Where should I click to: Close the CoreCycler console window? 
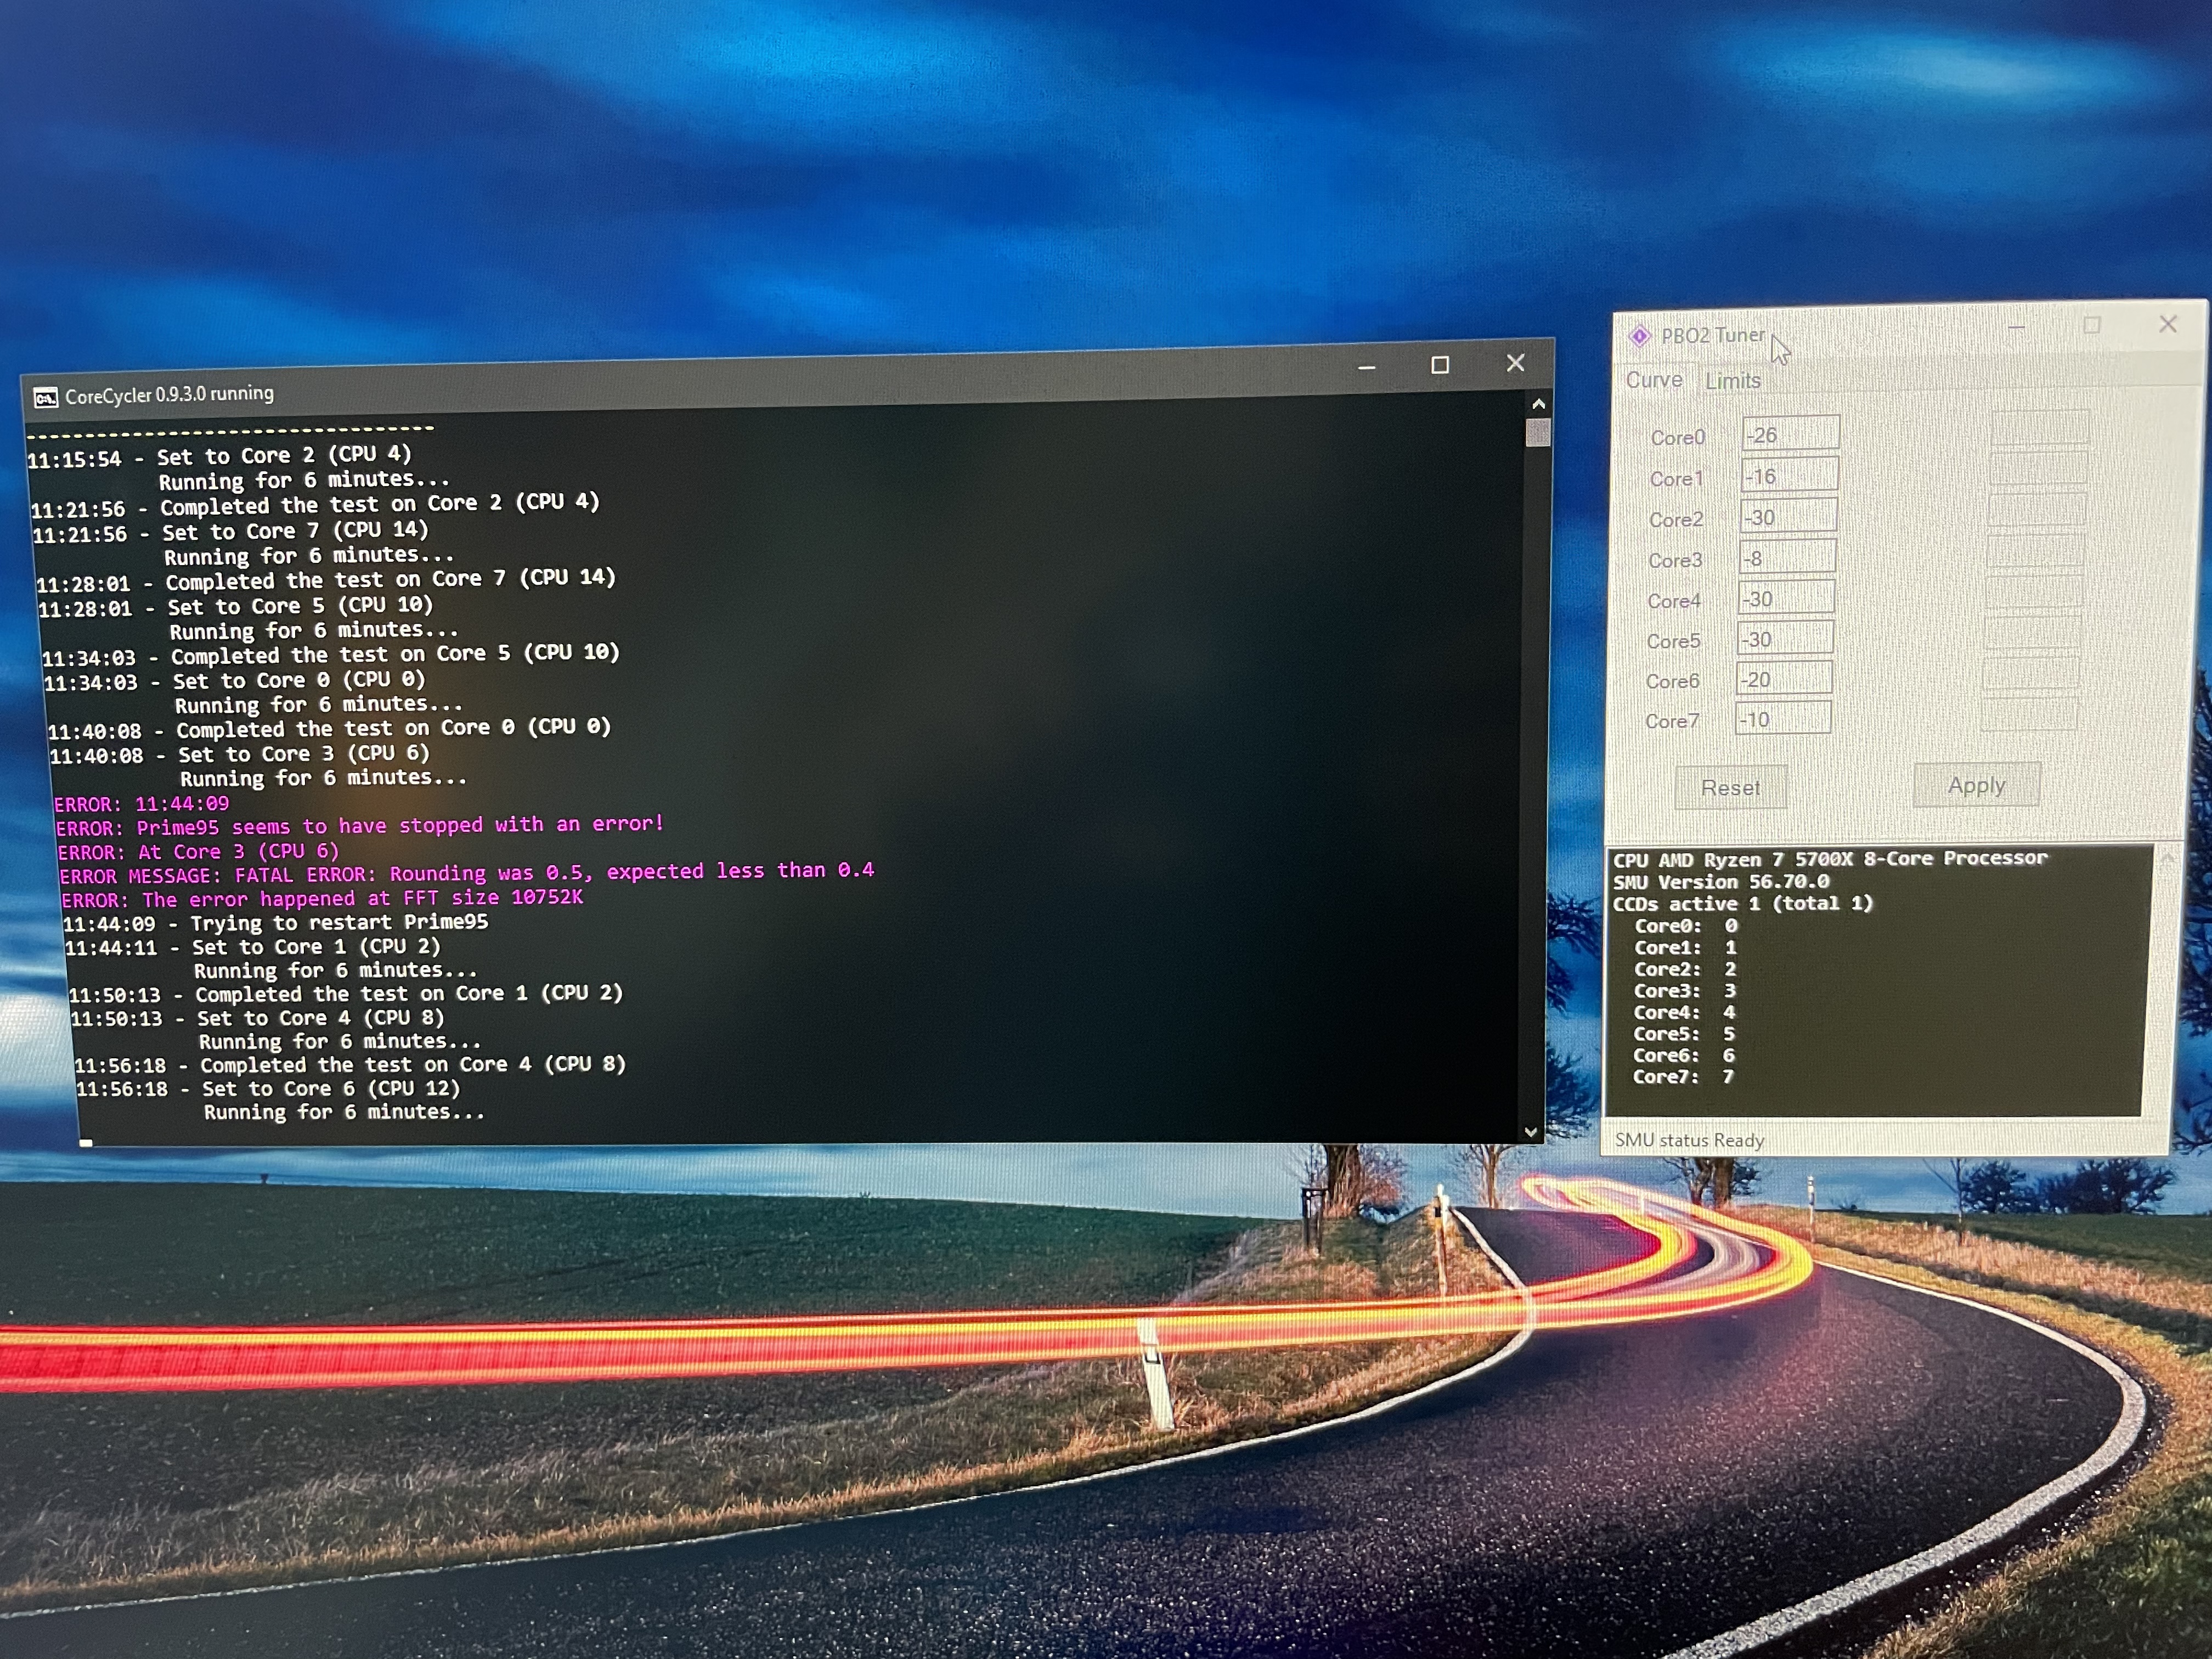pyautogui.click(x=1515, y=363)
